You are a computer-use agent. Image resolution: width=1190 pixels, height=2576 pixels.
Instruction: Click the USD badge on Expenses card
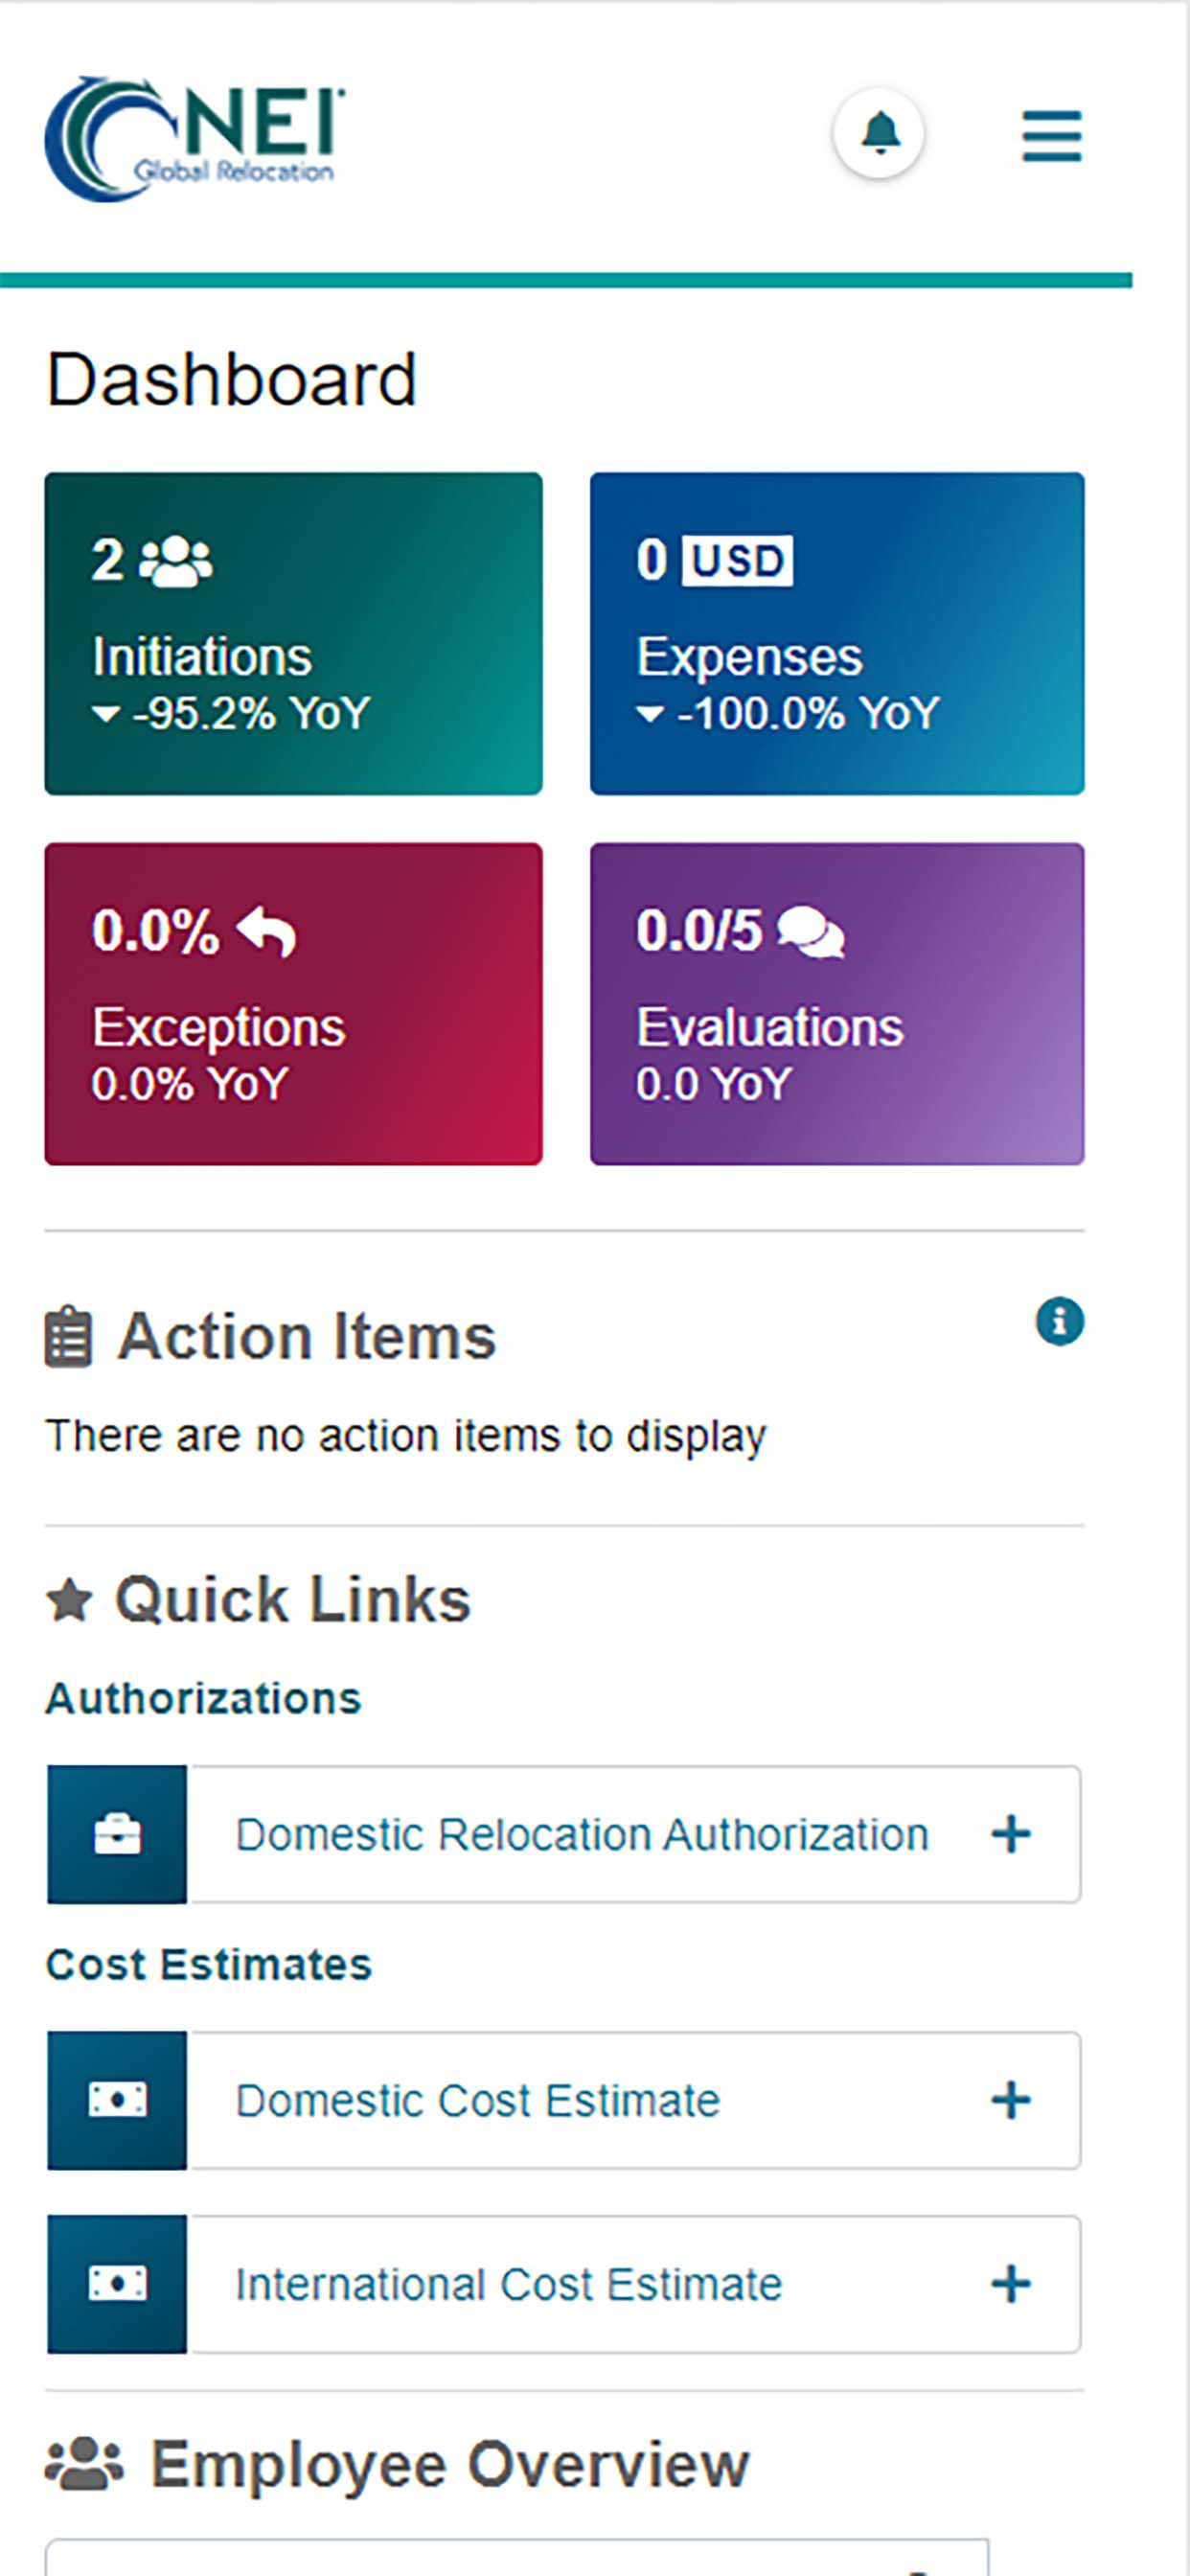738,560
